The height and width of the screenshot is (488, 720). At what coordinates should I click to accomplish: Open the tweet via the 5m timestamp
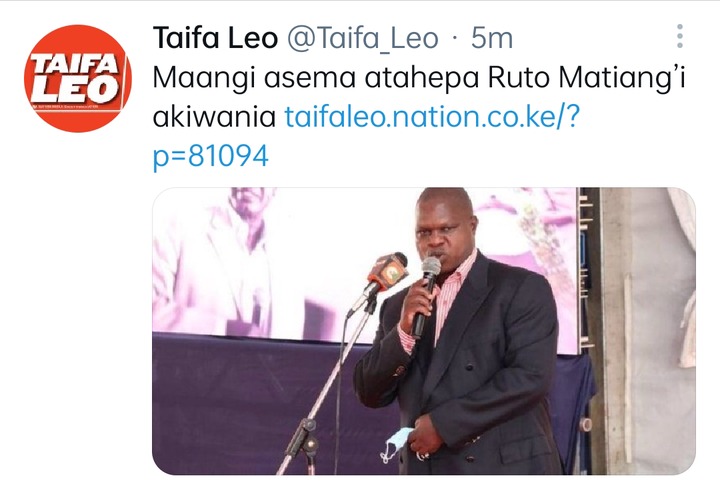pyautogui.click(x=492, y=38)
